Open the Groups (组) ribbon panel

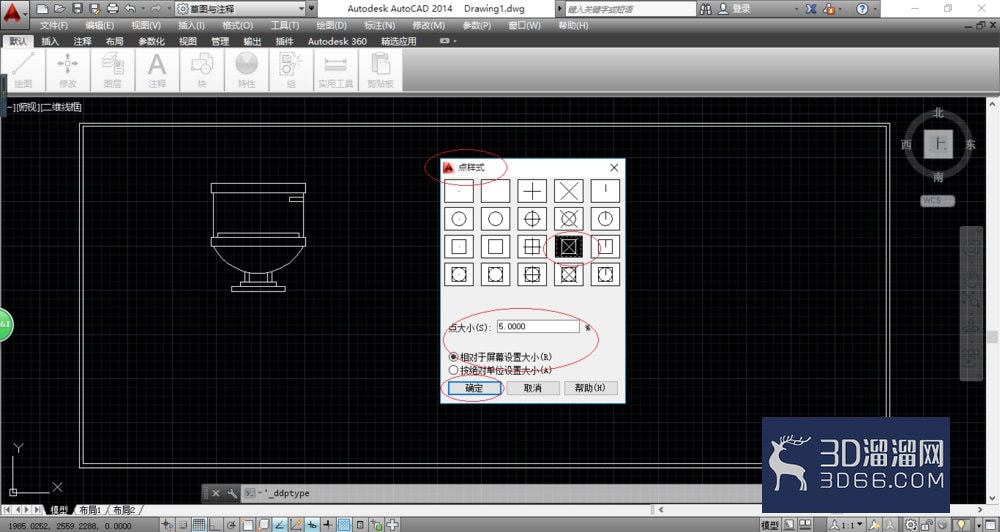[x=291, y=70]
